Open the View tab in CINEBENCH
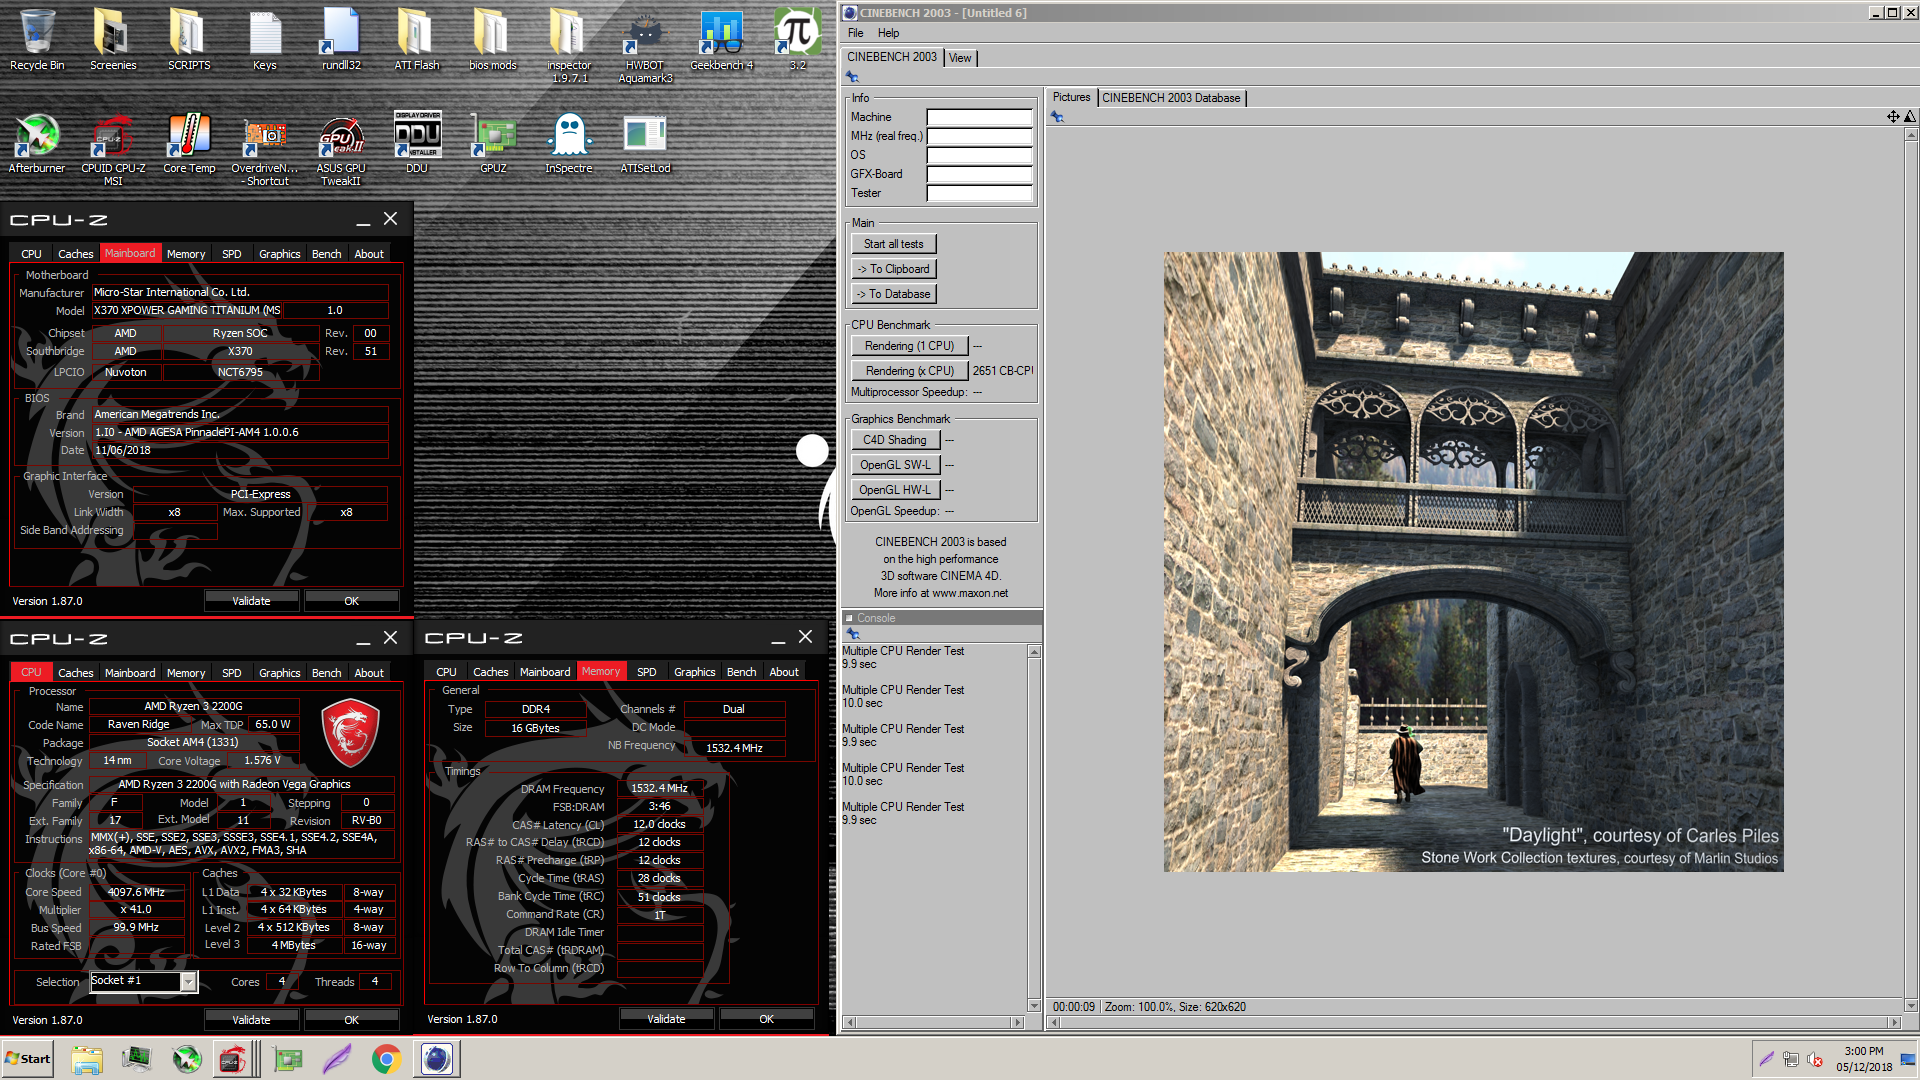Viewport: 1920px width, 1080px height. click(x=960, y=58)
